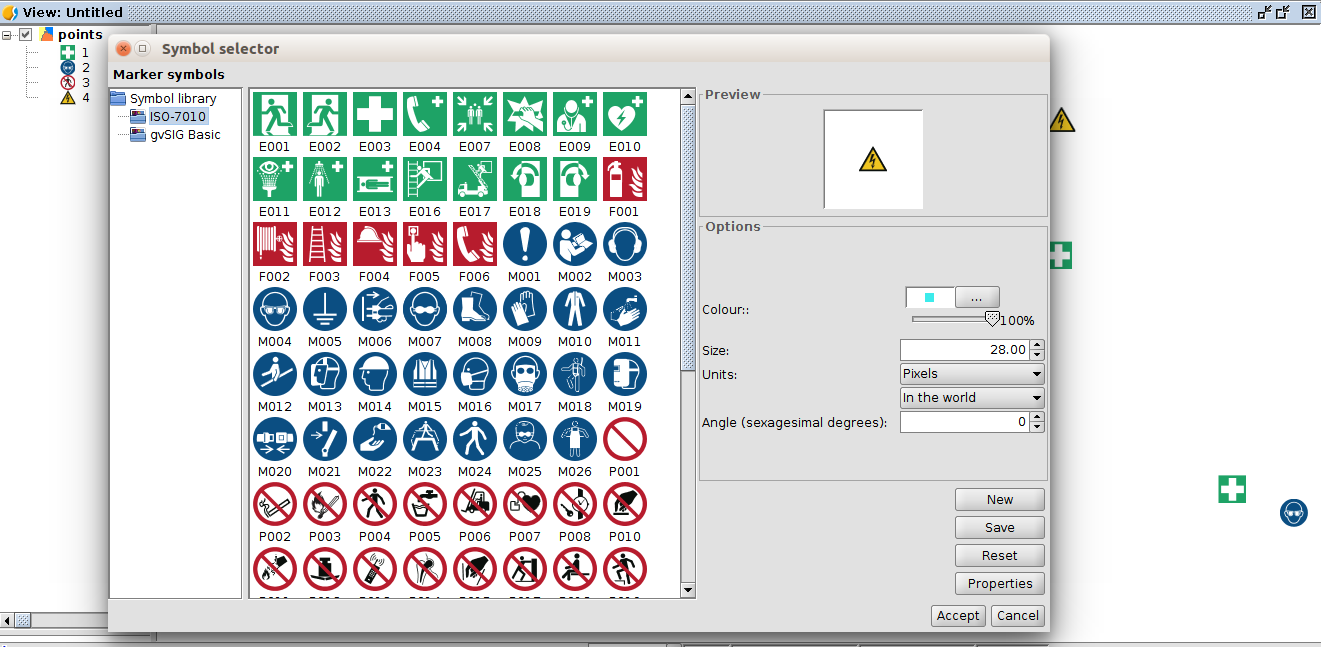Click the opacity slider handle
1321x647 pixels.
(991, 319)
